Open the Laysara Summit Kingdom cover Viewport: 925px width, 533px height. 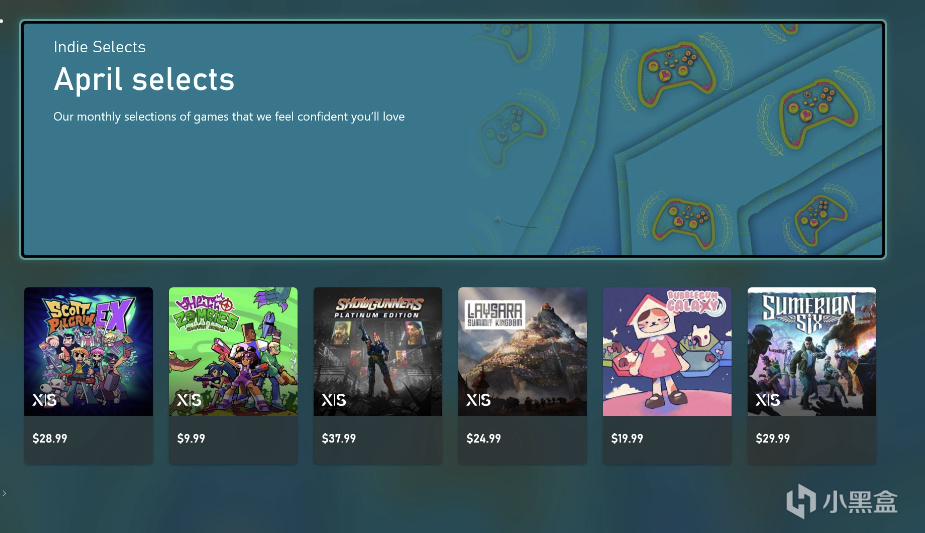[523, 351]
